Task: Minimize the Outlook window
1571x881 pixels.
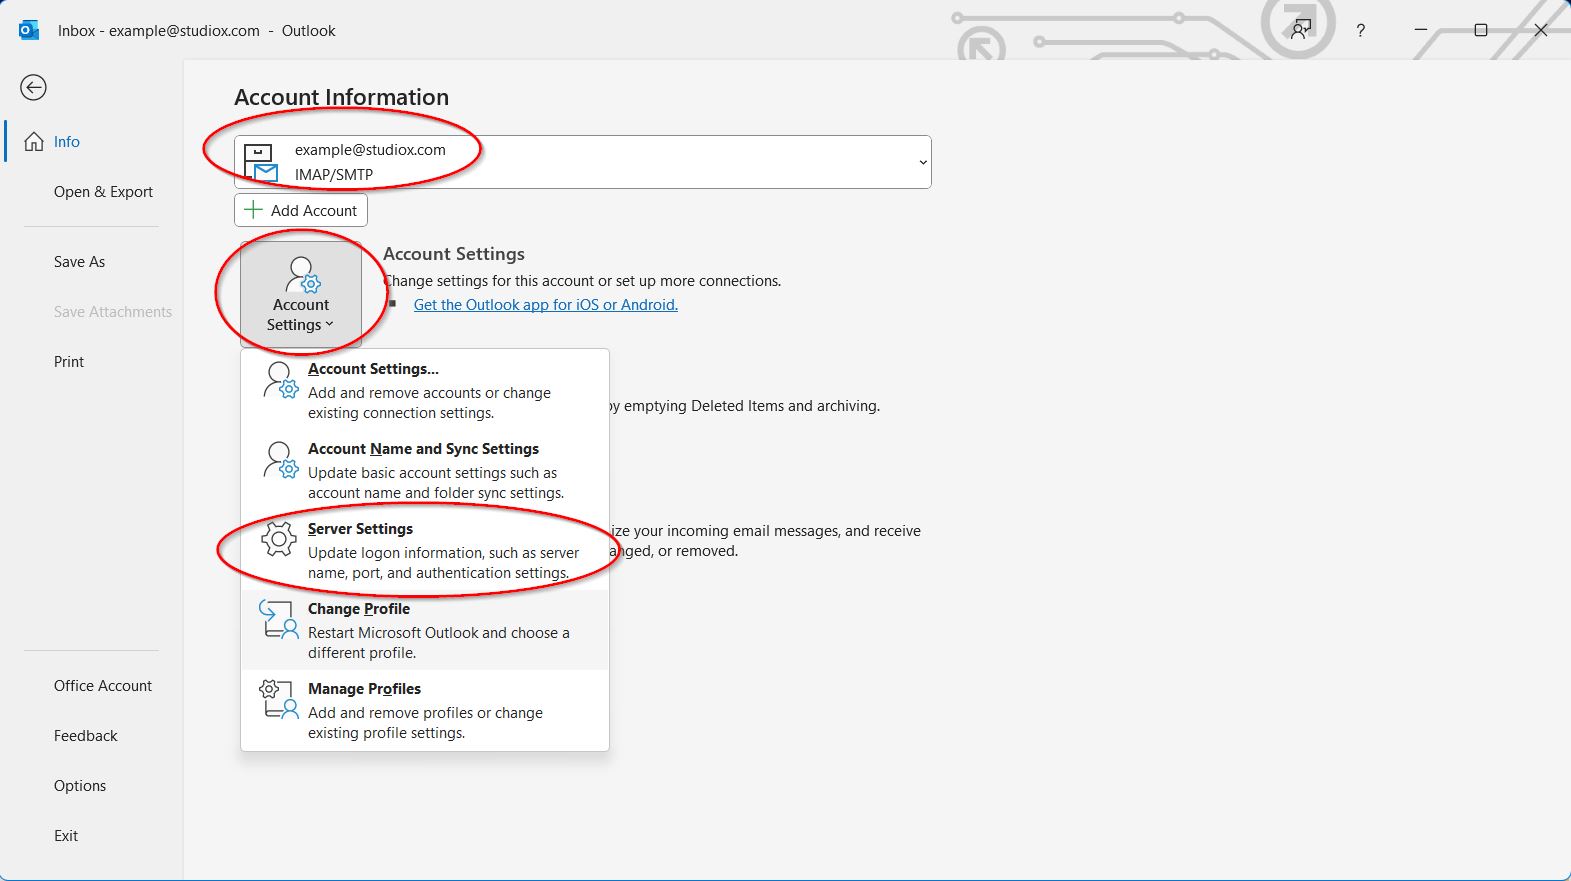Action: (x=1420, y=30)
